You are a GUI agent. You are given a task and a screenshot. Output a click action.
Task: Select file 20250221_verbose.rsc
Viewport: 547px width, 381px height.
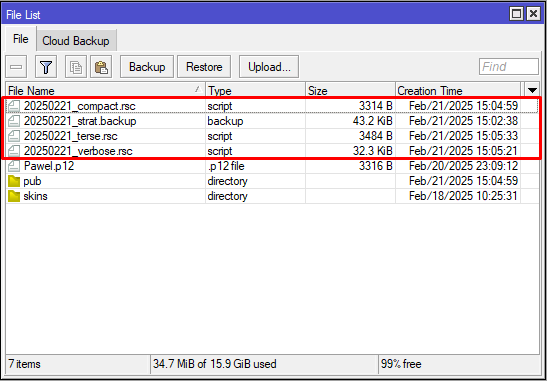coord(78,151)
